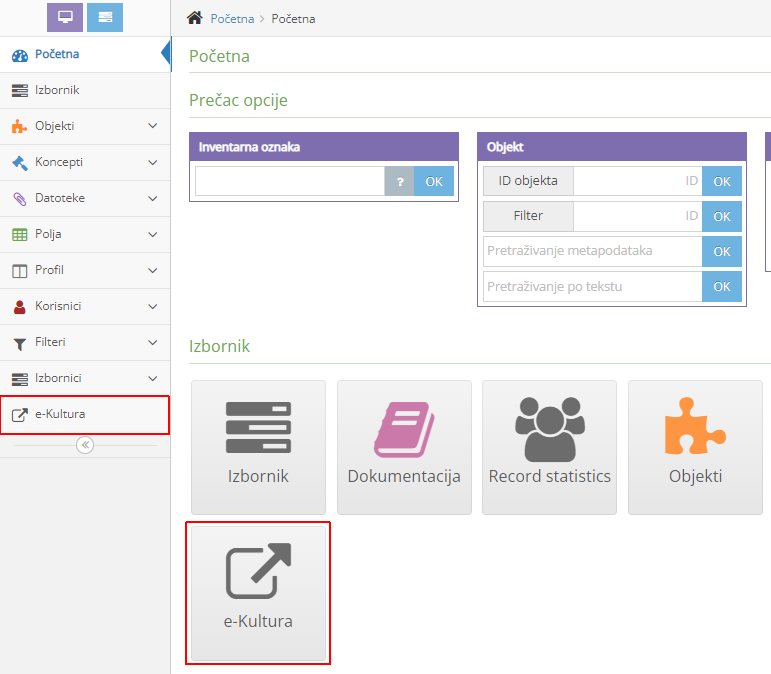
Task: Click the ID objekta input field
Action: tap(638, 181)
